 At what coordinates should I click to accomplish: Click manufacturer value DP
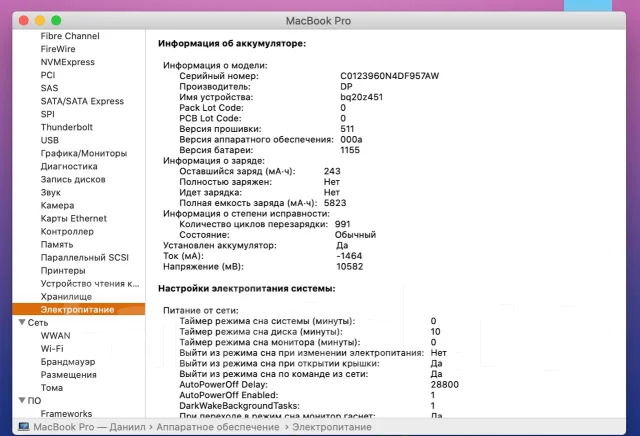pyautogui.click(x=346, y=87)
